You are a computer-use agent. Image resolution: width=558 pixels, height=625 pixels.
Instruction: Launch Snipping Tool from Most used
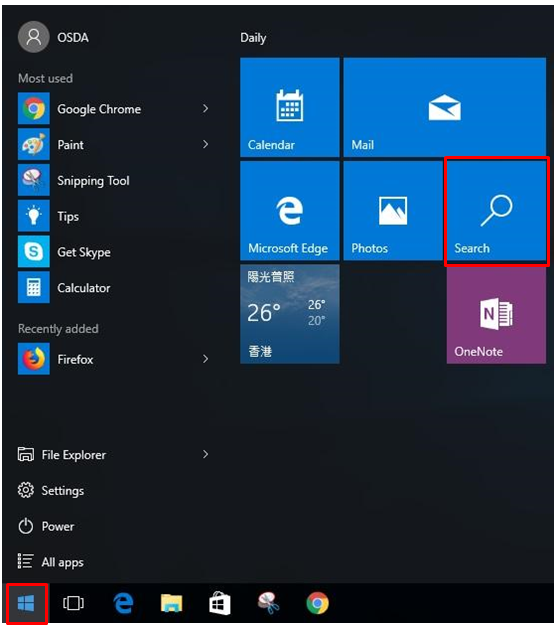click(116, 180)
